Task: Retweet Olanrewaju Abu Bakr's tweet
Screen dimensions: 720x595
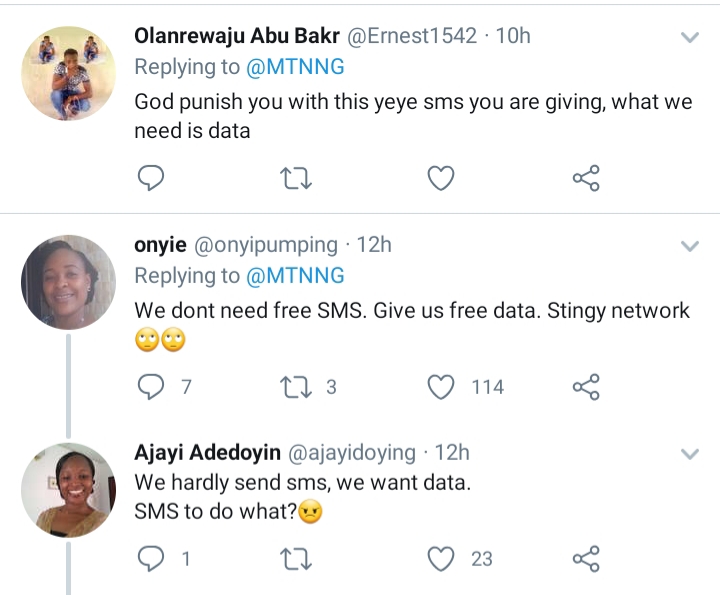Action: pos(296,178)
